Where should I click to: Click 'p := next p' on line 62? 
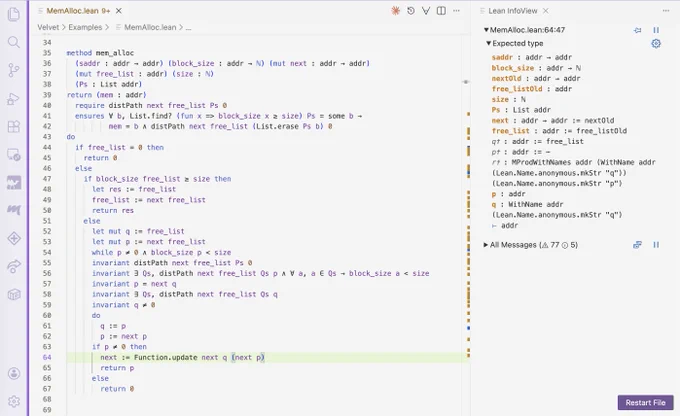click(124, 336)
